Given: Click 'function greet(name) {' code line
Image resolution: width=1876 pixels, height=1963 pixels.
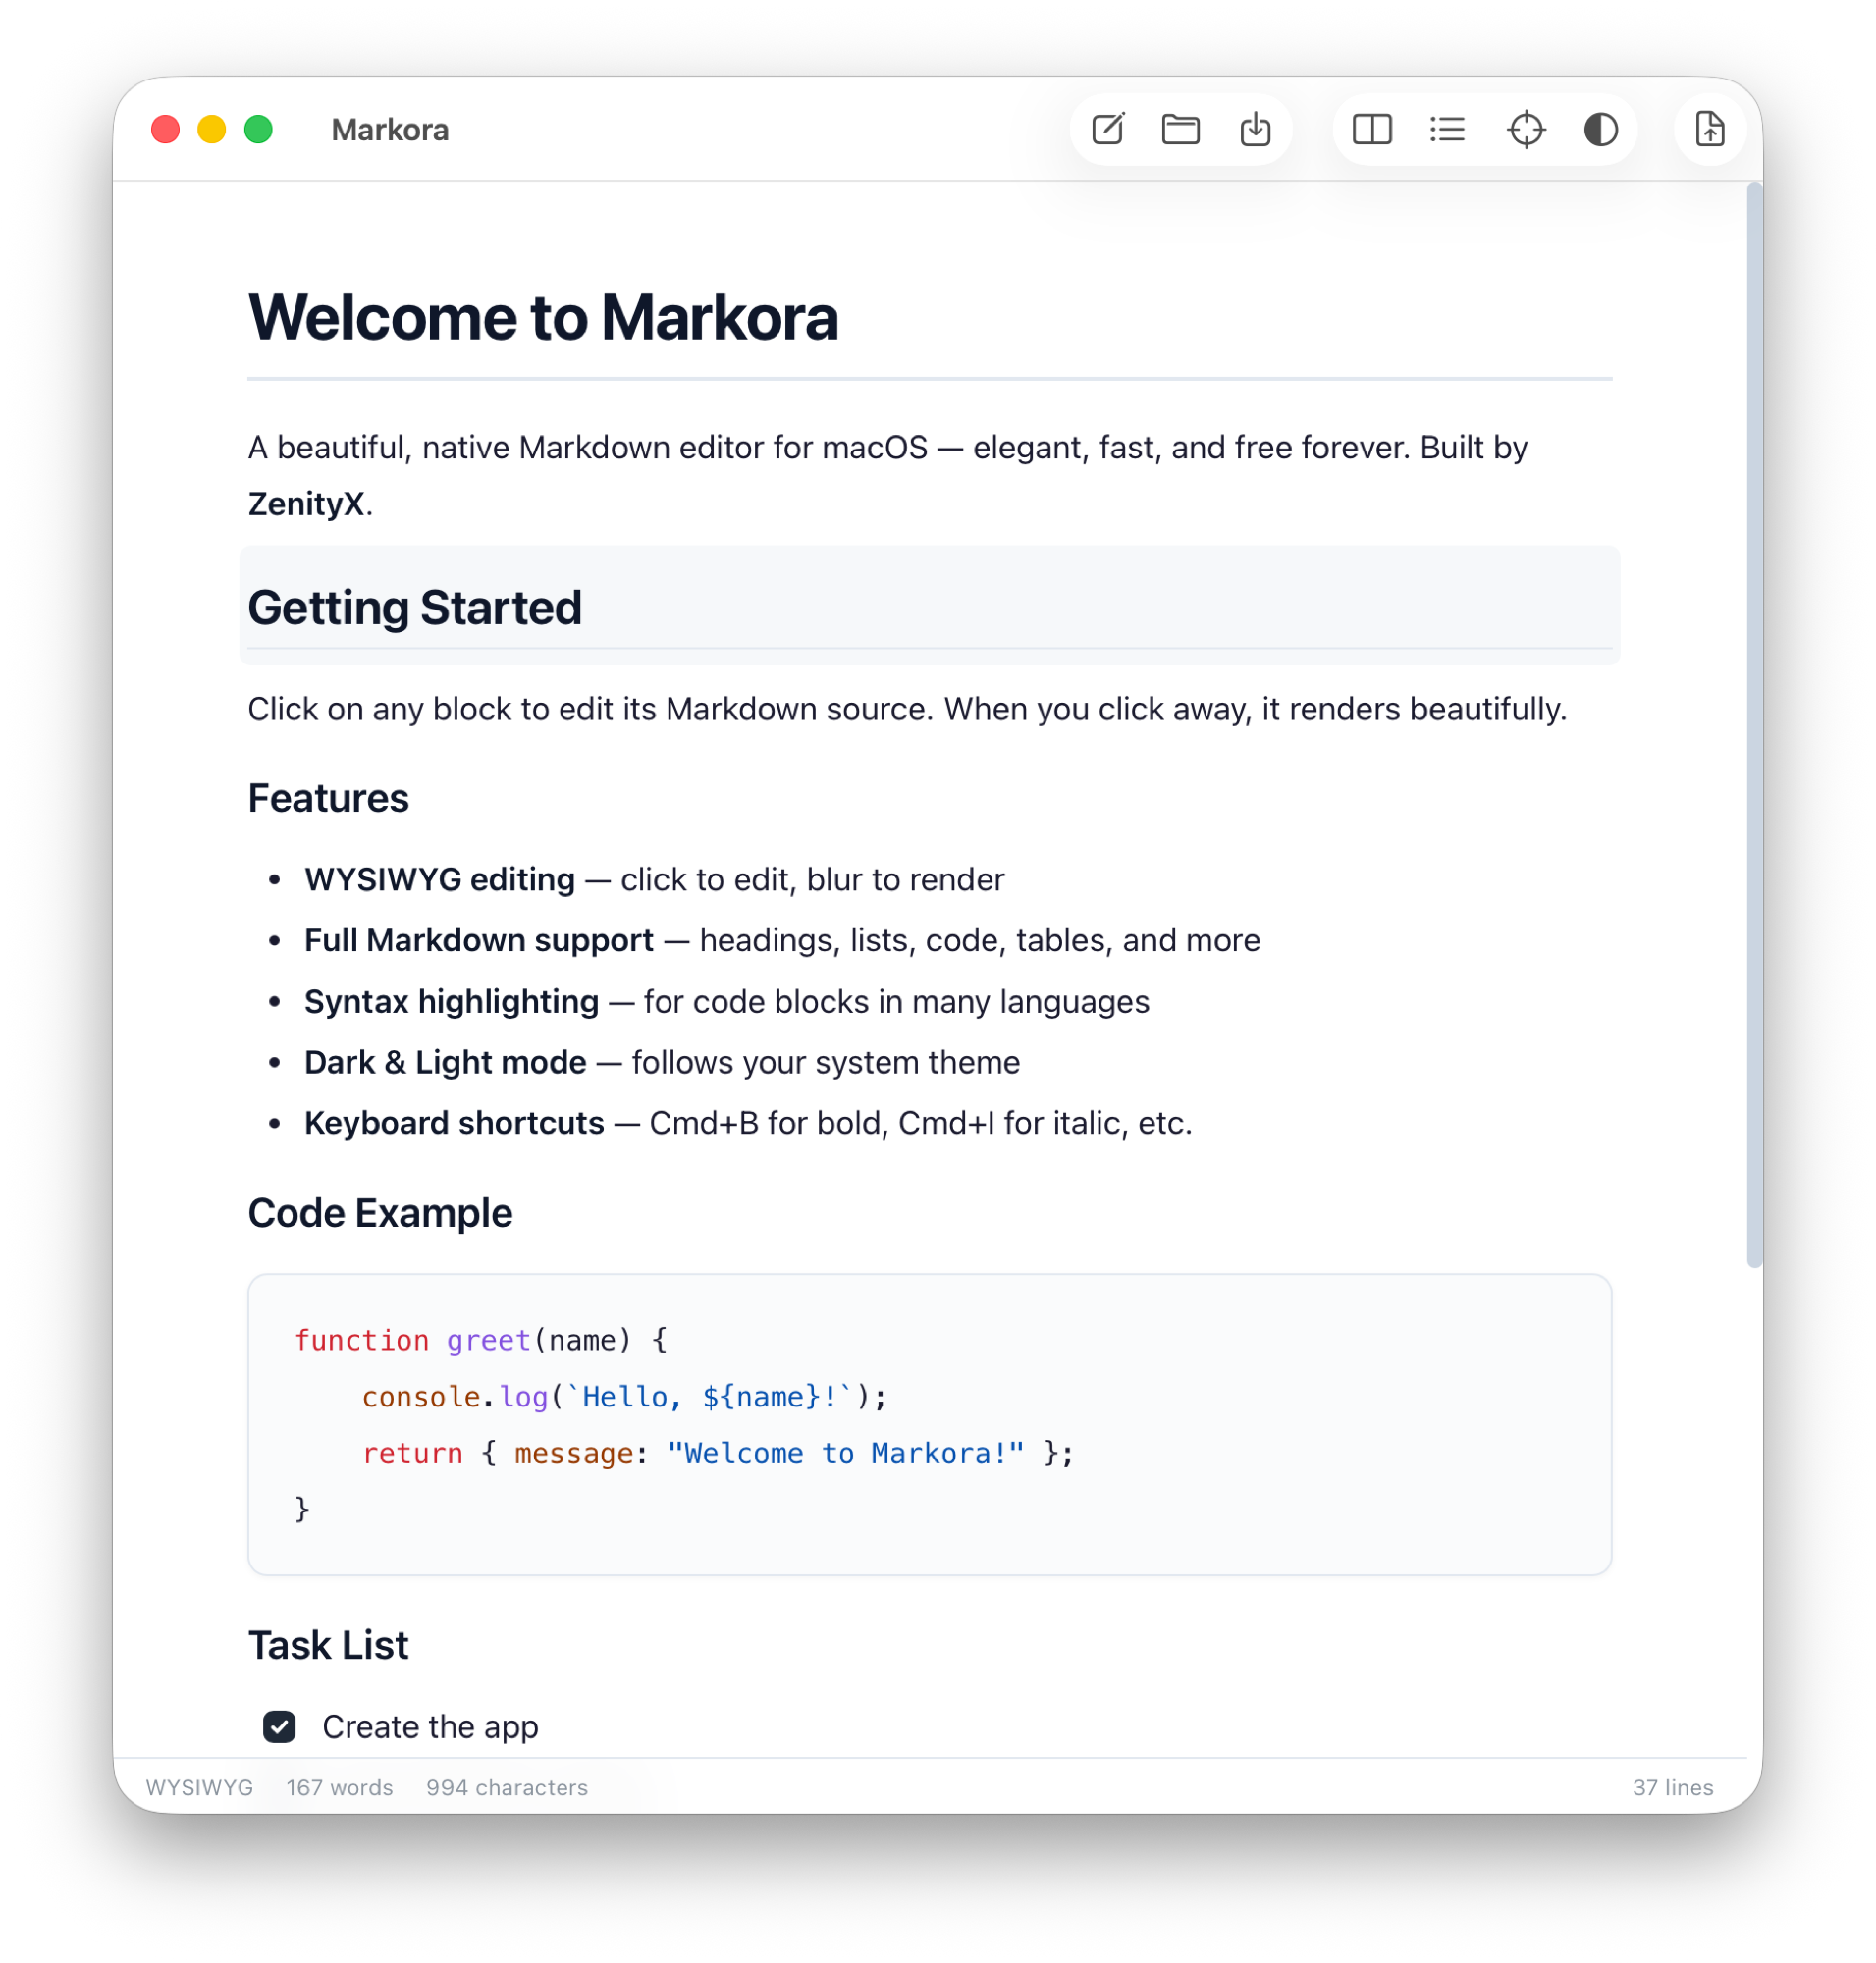Looking at the screenshot, I should pyautogui.click(x=481, y=1341).
